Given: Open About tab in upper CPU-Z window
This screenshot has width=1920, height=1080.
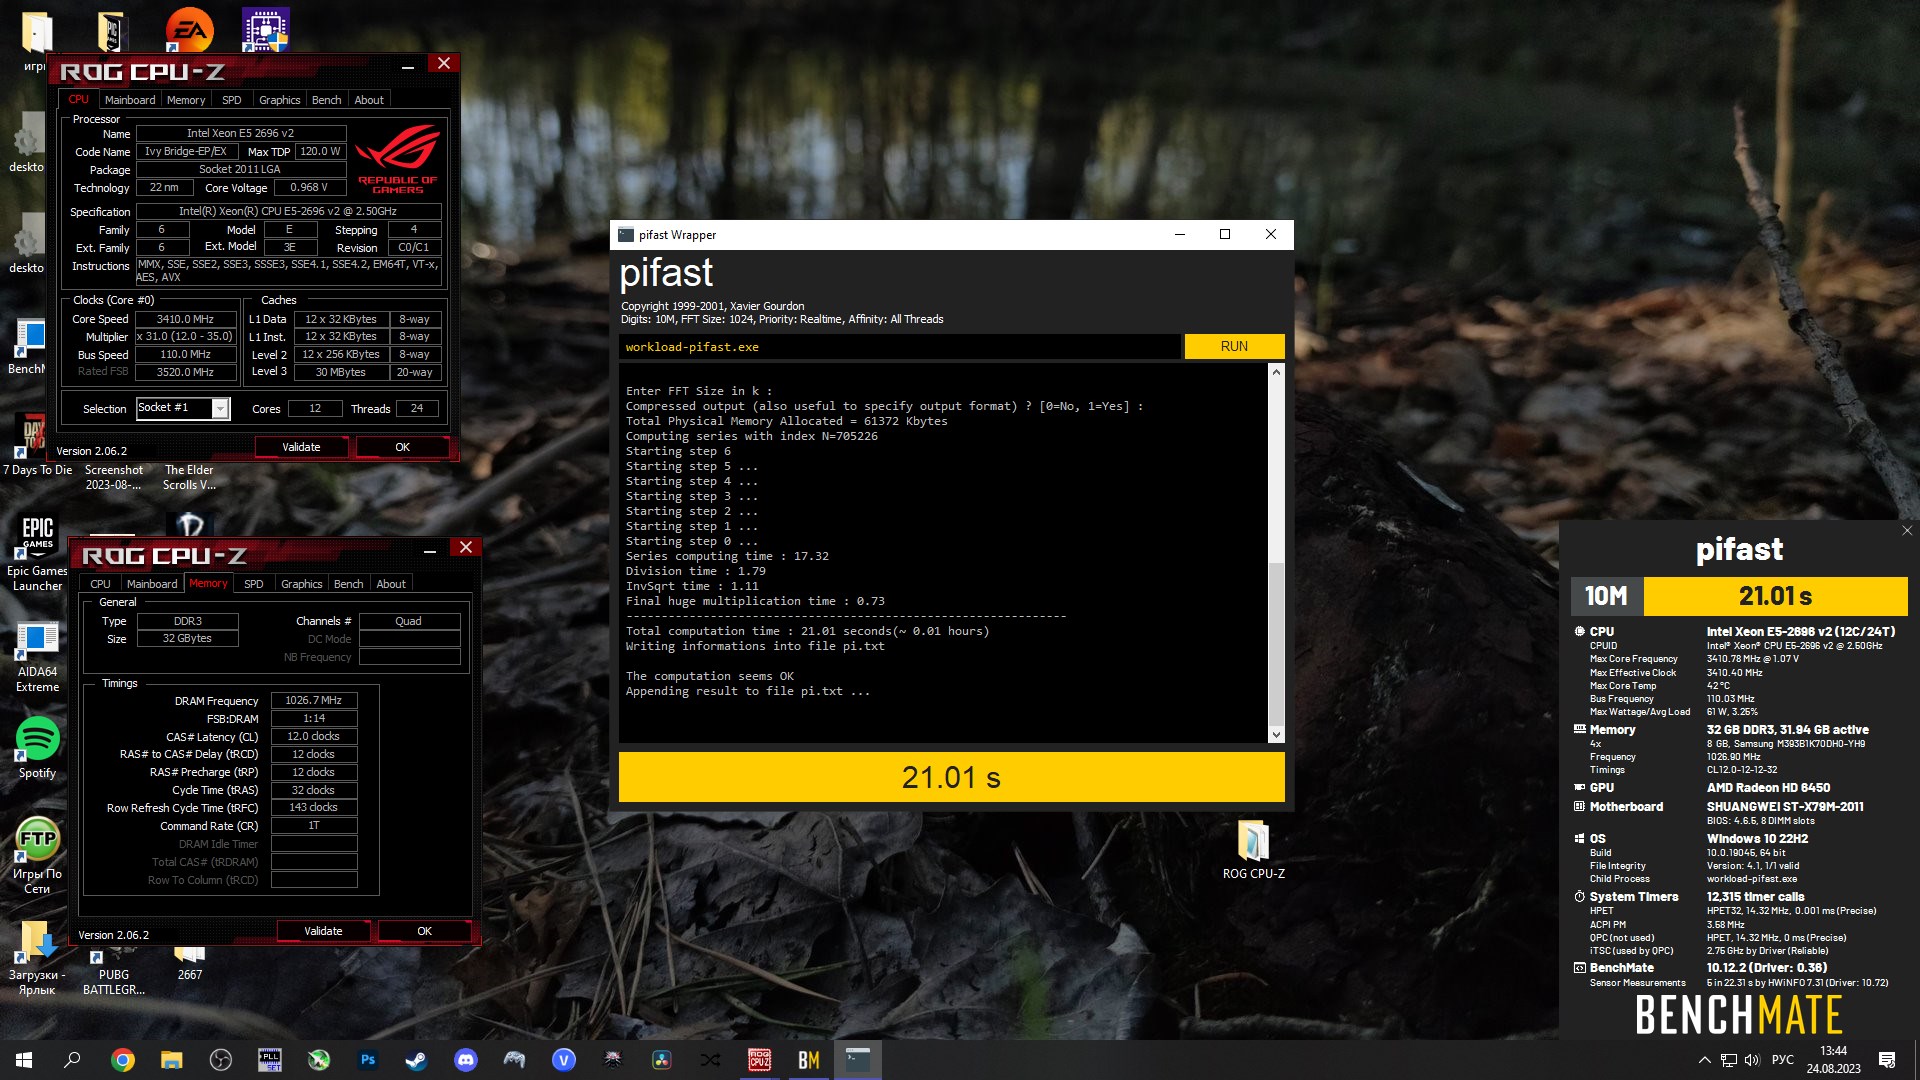Looking at the screenshot, I should (x=369, y=100).
